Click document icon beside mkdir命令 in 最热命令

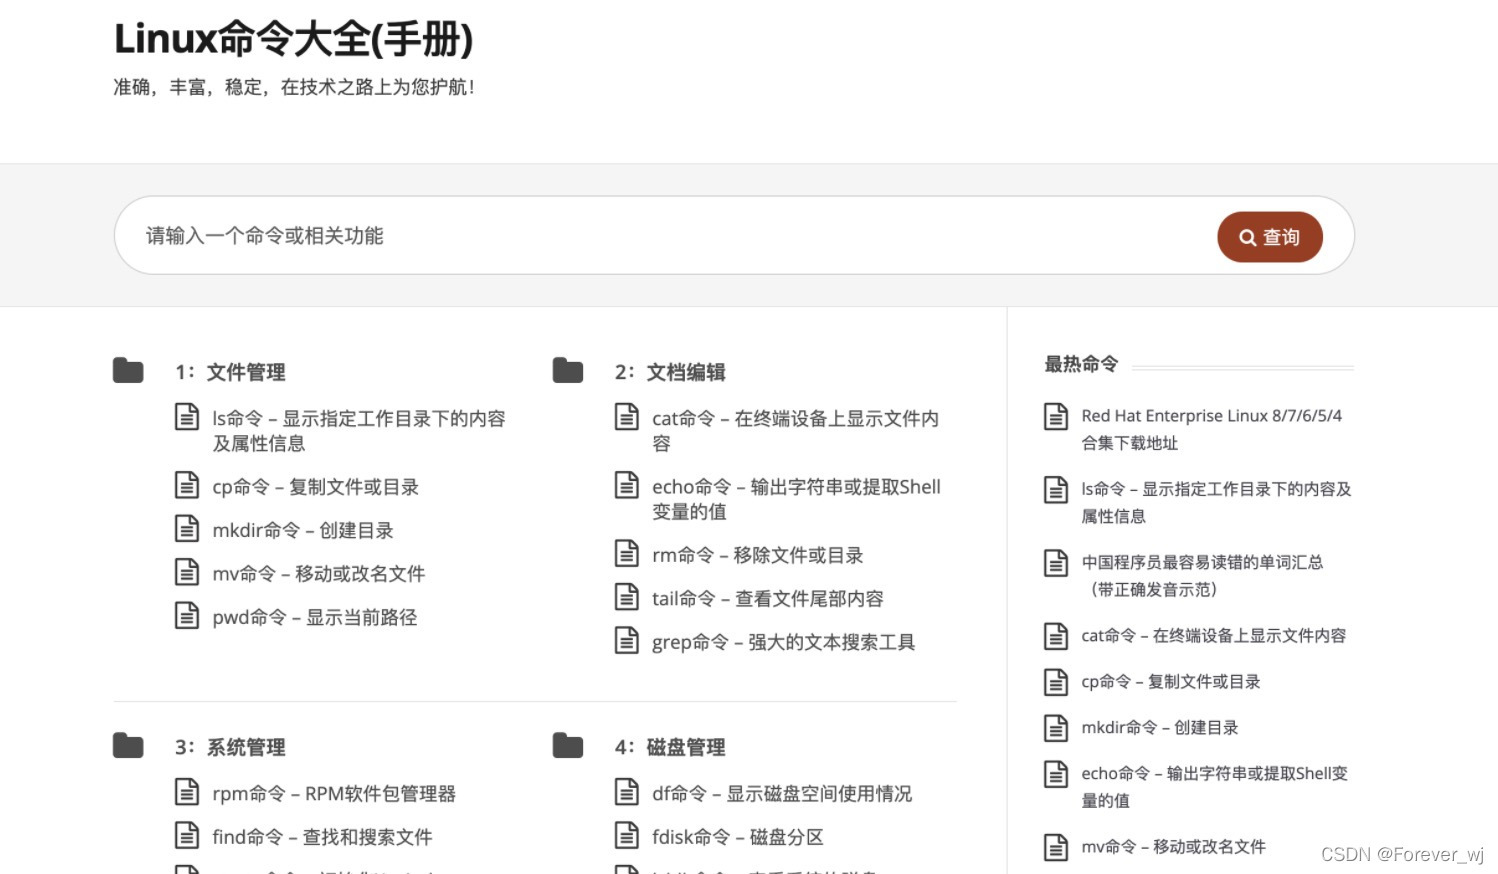click(x=1056, y=728)
